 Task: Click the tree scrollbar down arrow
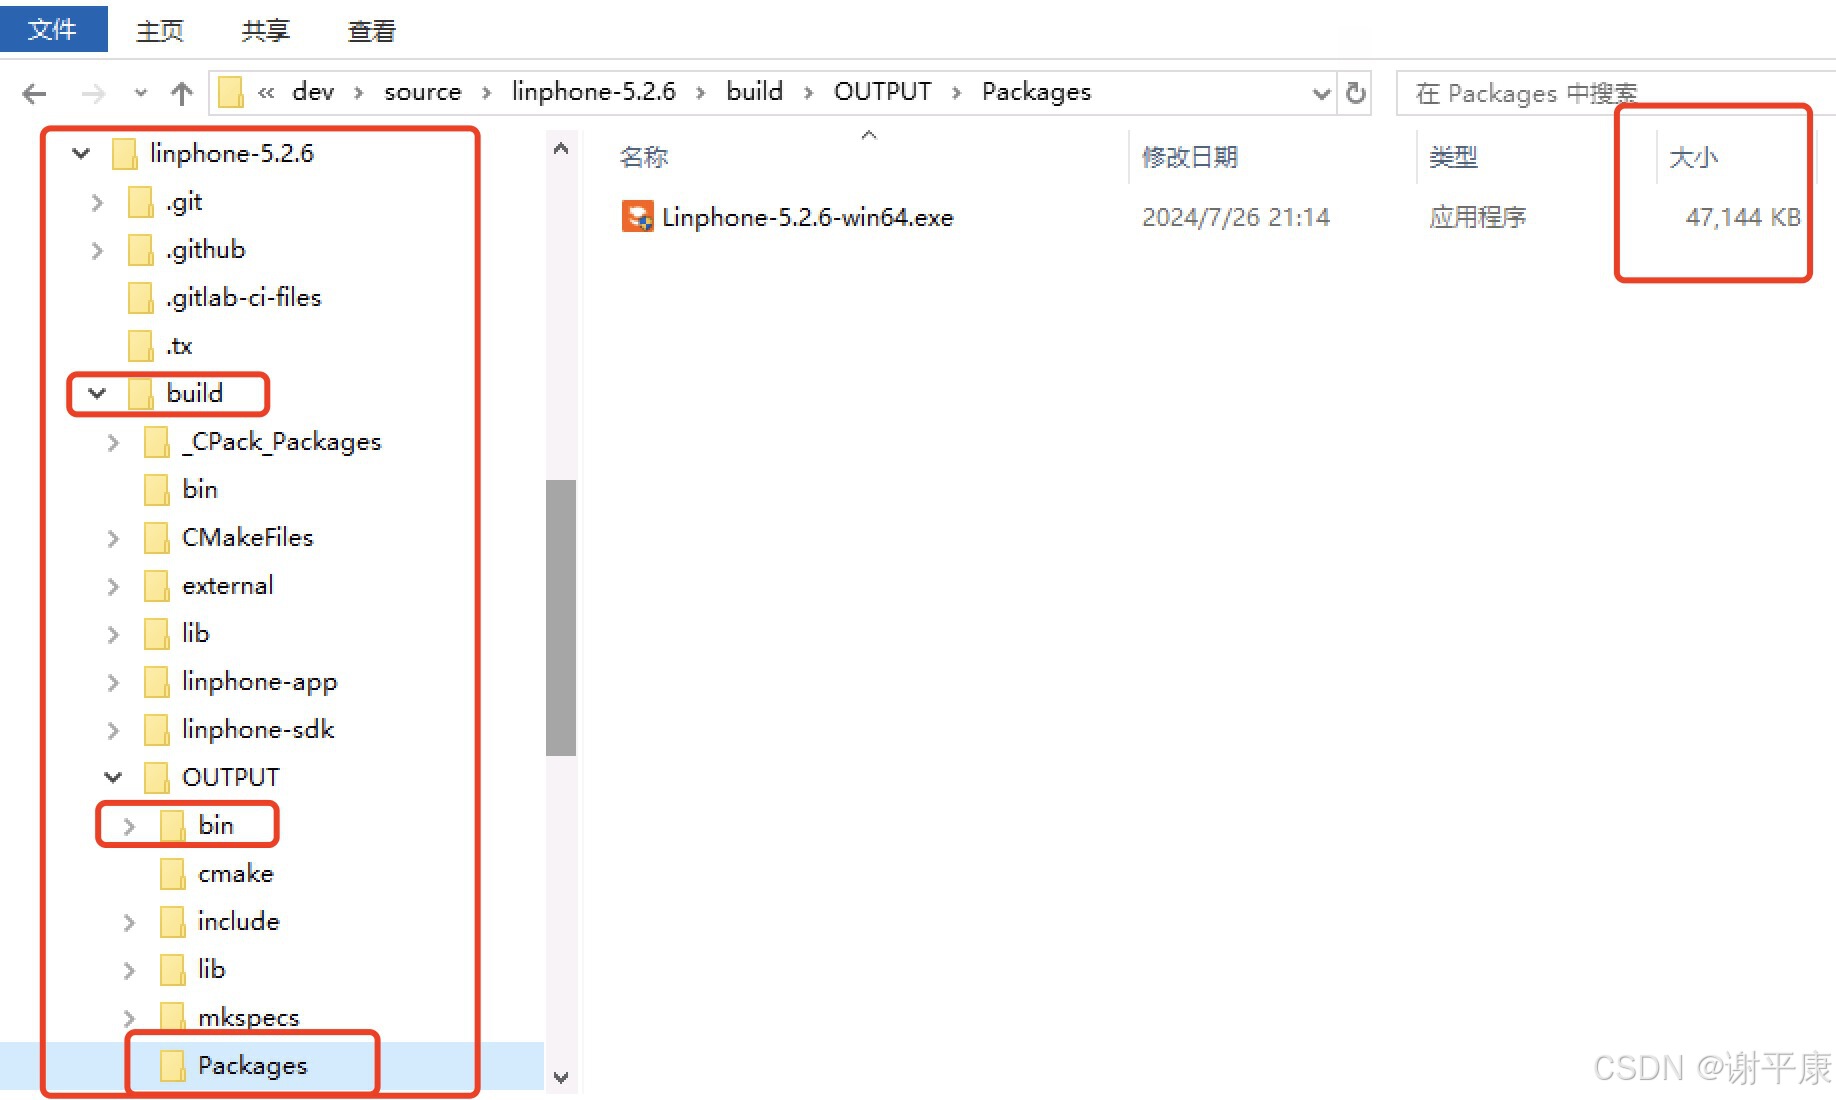(561, 1077)
